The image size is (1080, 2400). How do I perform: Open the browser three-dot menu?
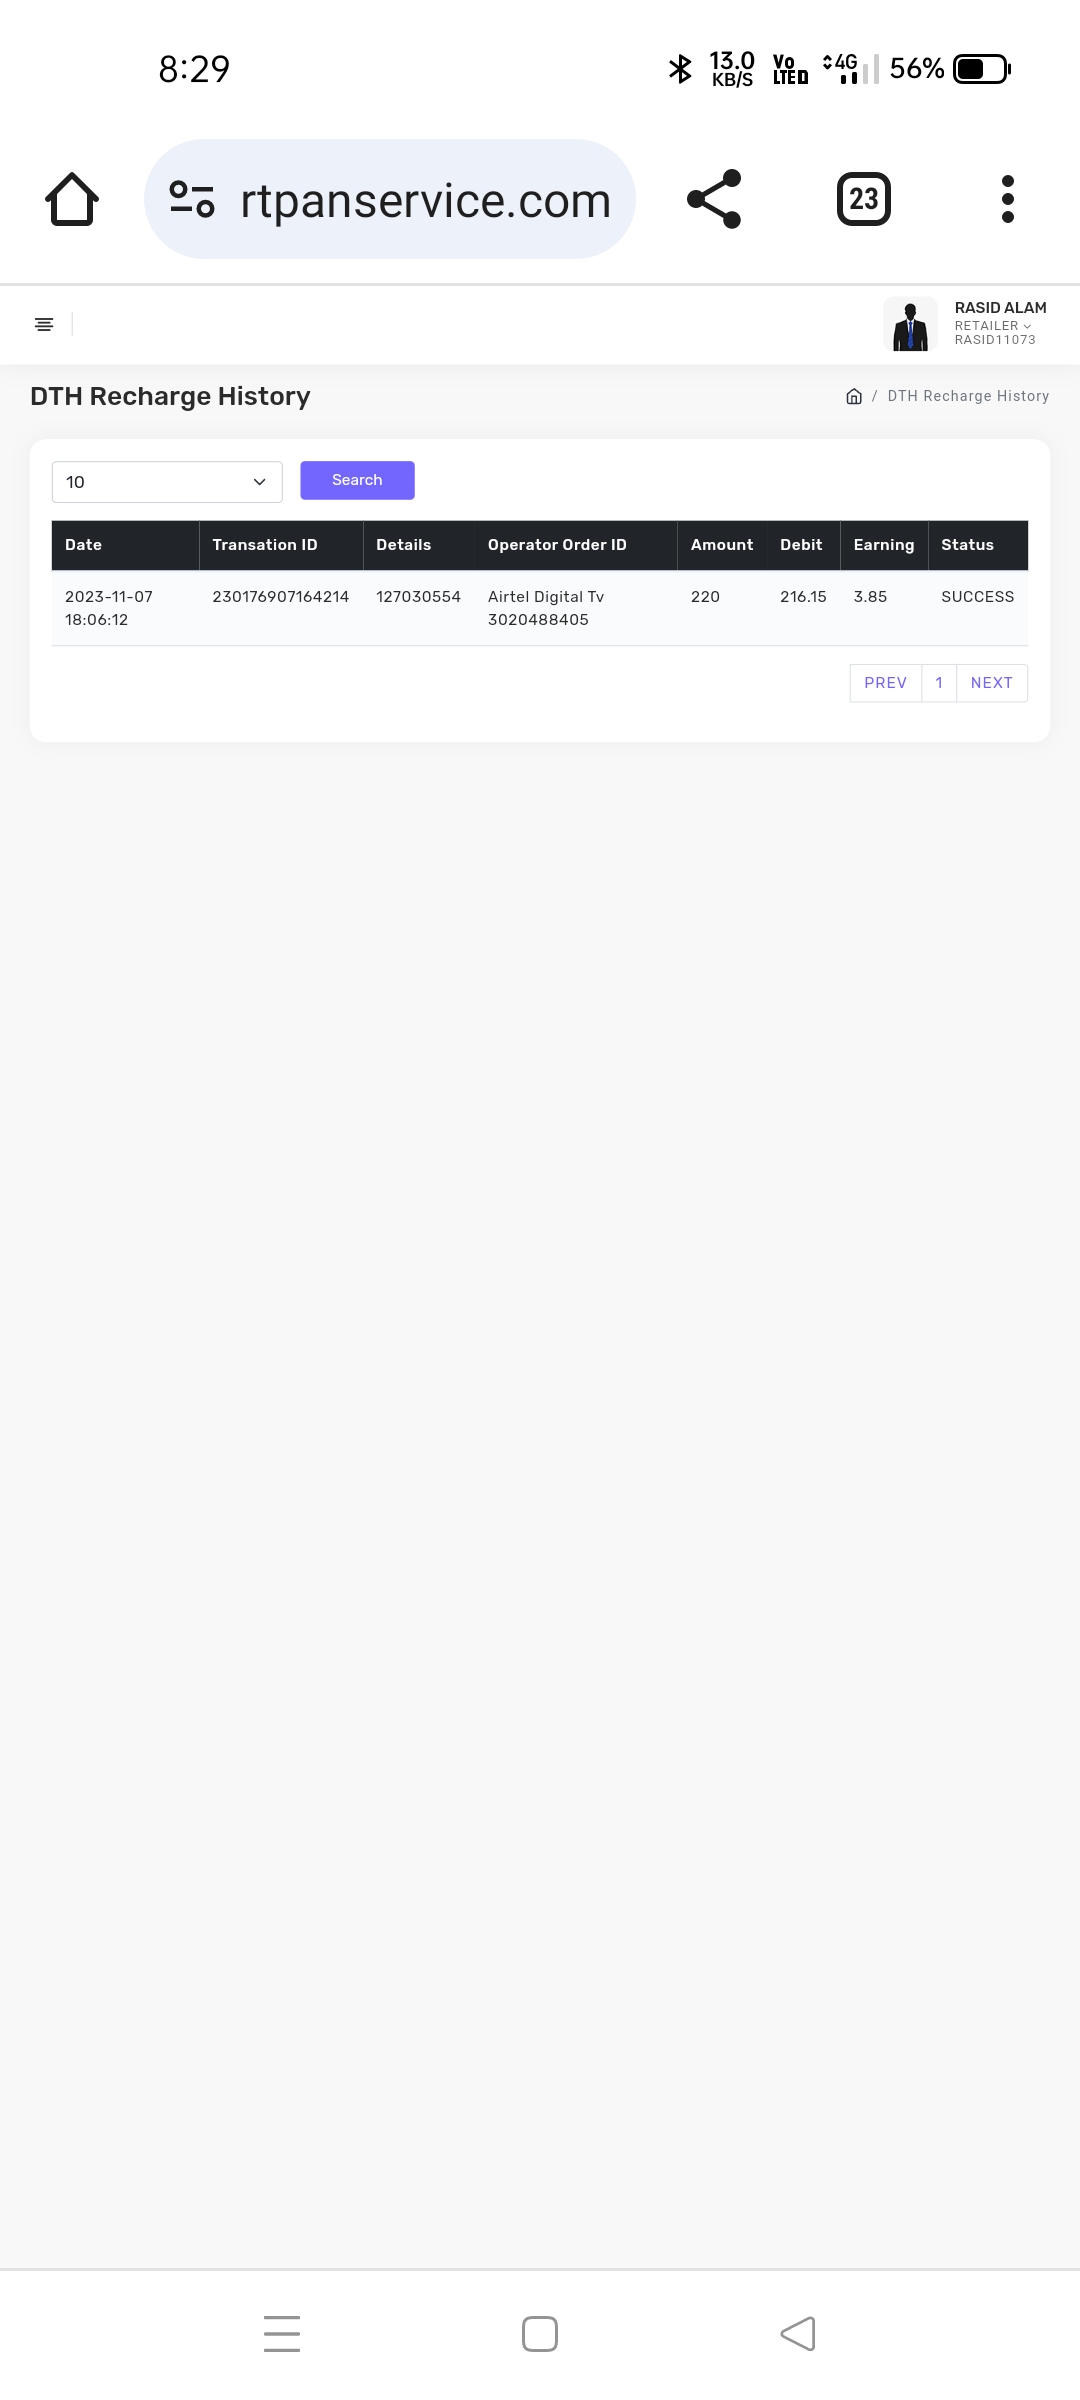(1007, 199)
